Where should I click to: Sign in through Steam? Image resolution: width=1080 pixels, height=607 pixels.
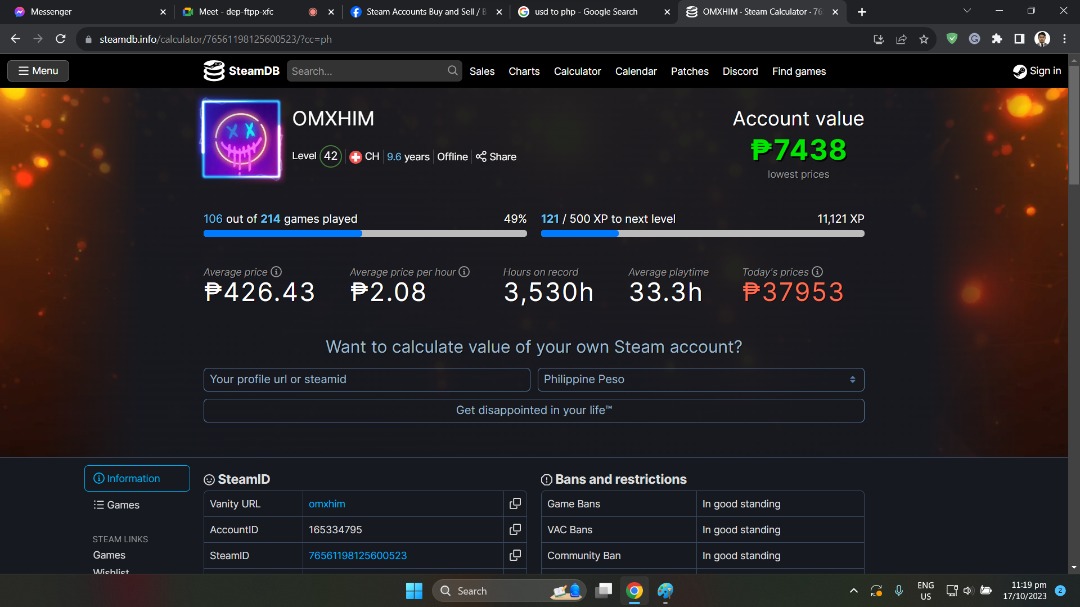[x=1037, y=71]
